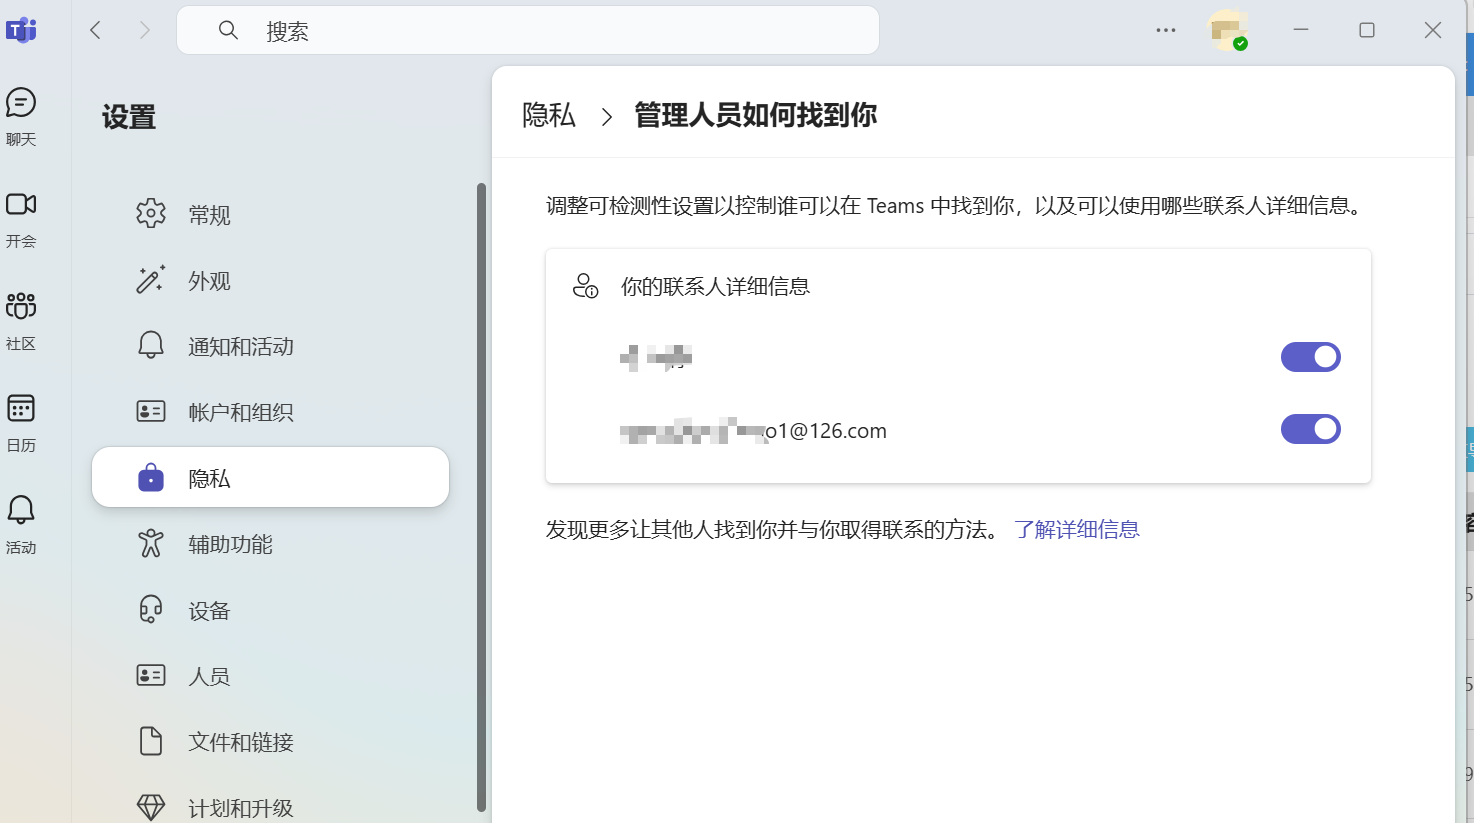Open the profile avatar picture
Screen dimensions: 1474x823
[1227, 30]
